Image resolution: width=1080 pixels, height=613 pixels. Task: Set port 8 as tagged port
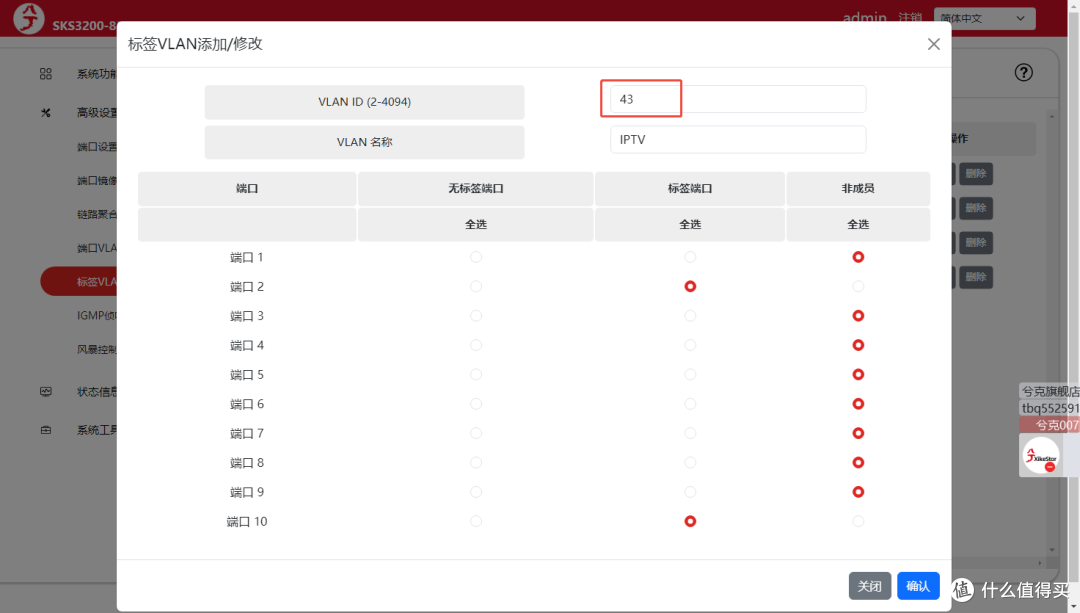tap(690, 463)
